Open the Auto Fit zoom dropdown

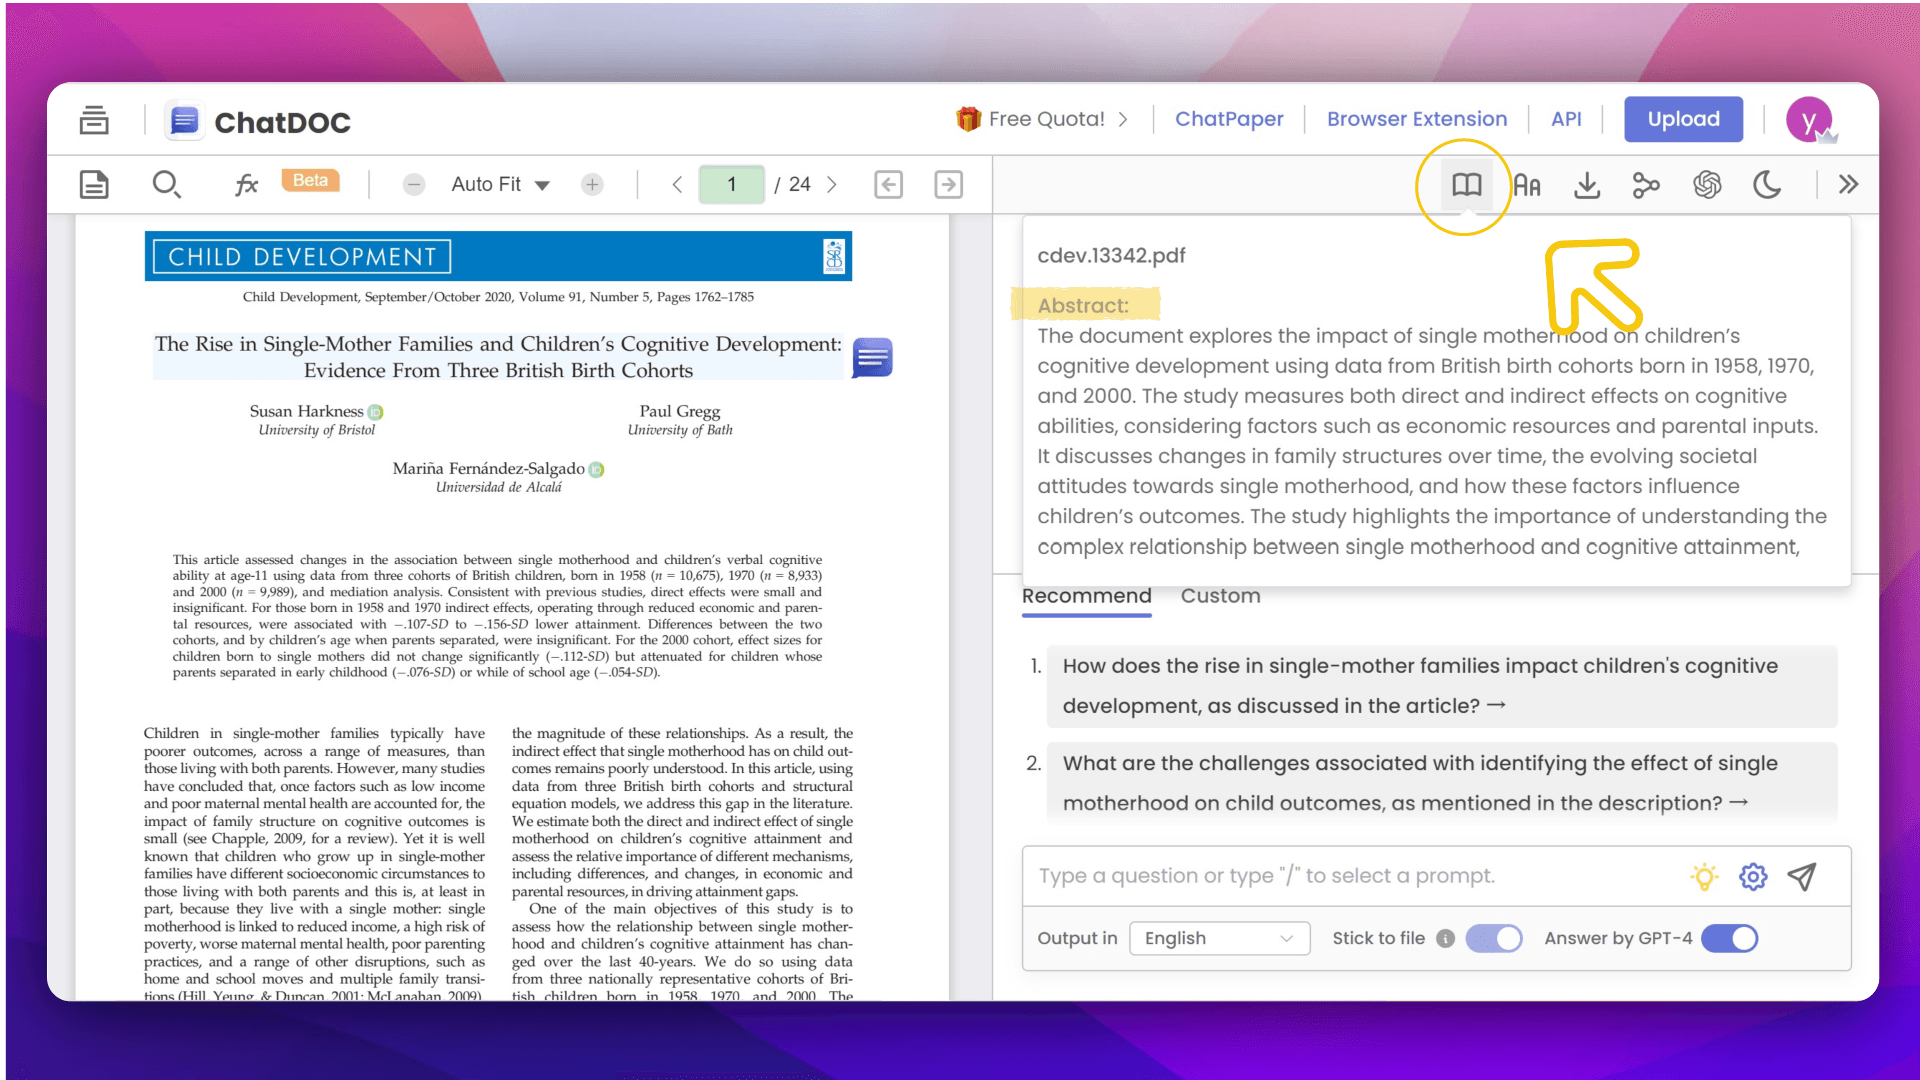(500, 185)
